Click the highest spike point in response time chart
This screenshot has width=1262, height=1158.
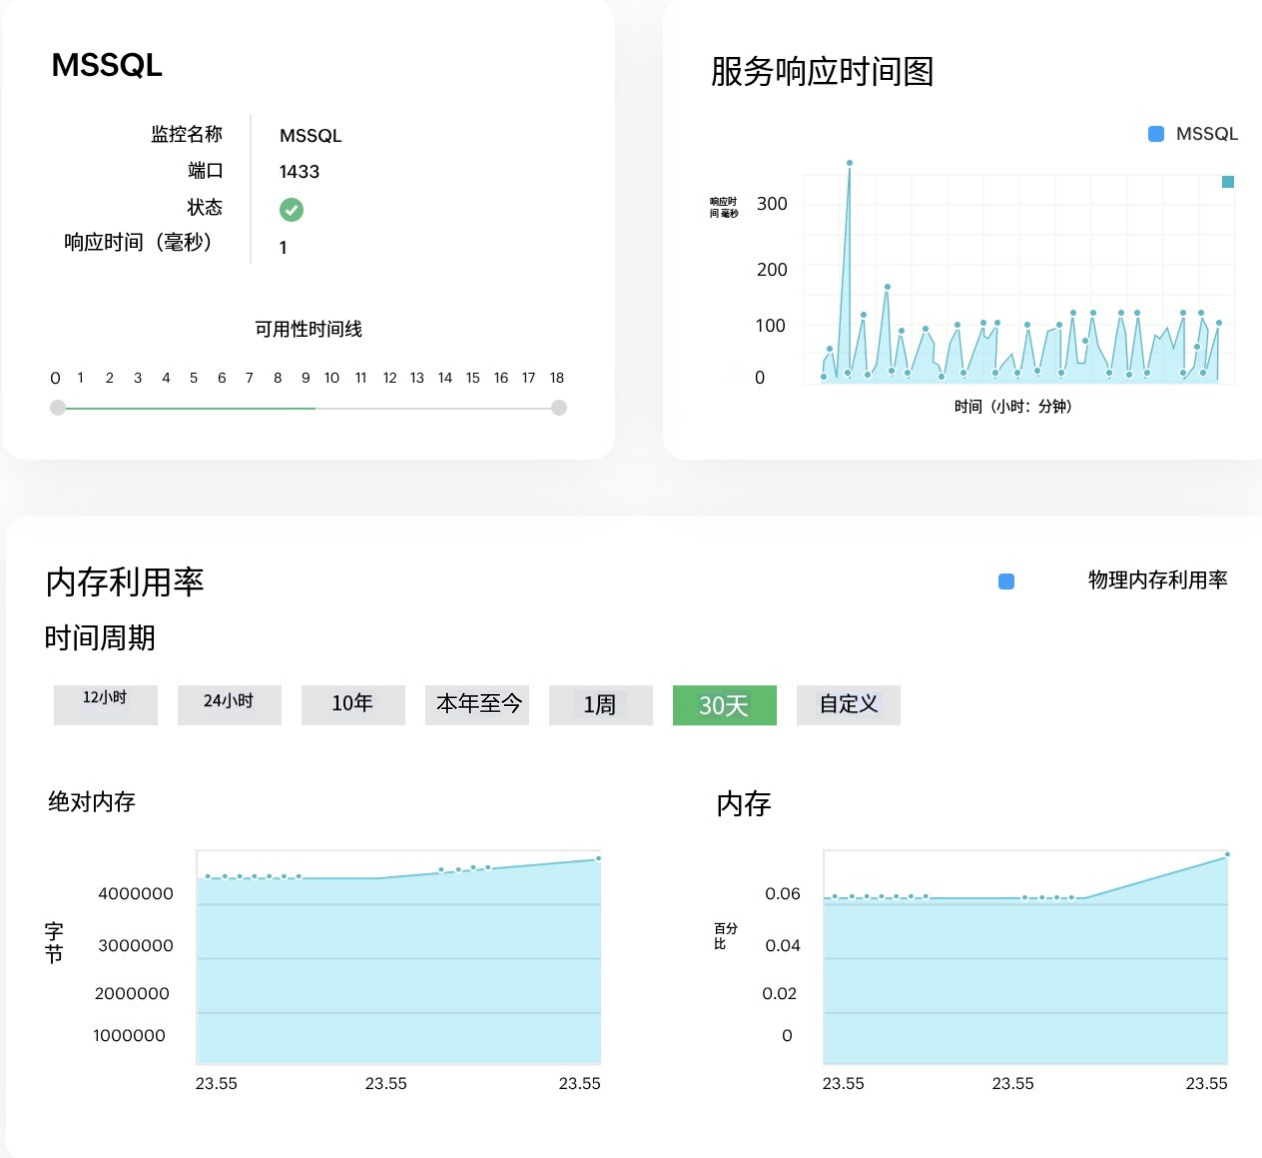click(x=851, y=163)
